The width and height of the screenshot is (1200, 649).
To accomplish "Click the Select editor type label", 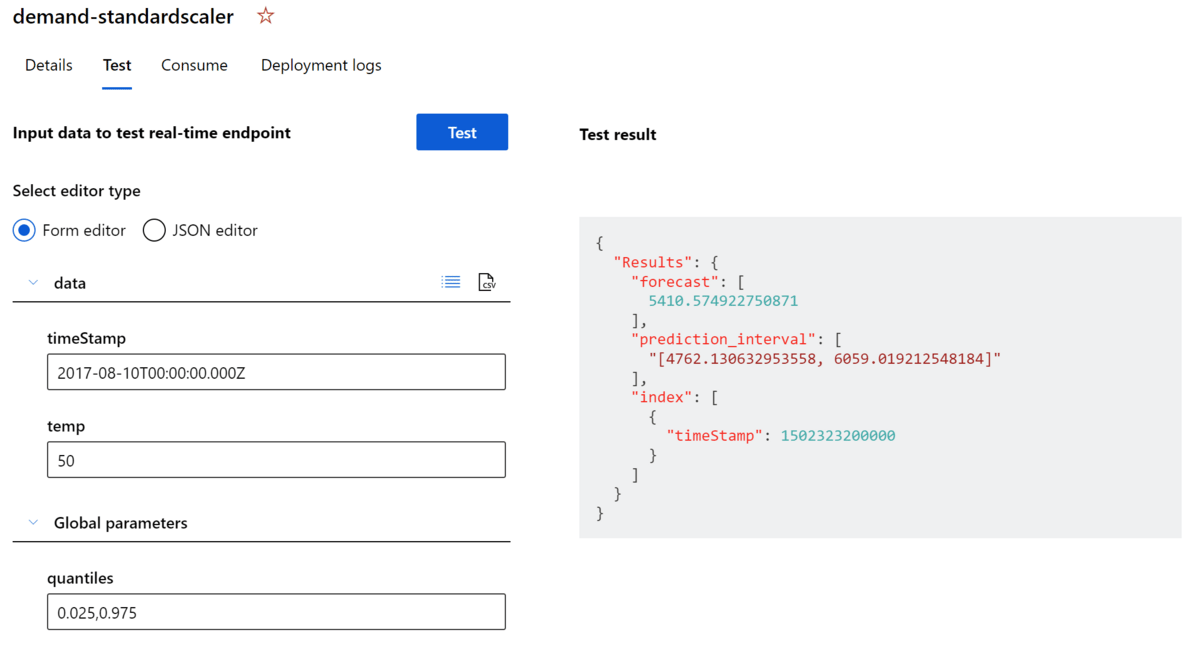I will [76, 190].
